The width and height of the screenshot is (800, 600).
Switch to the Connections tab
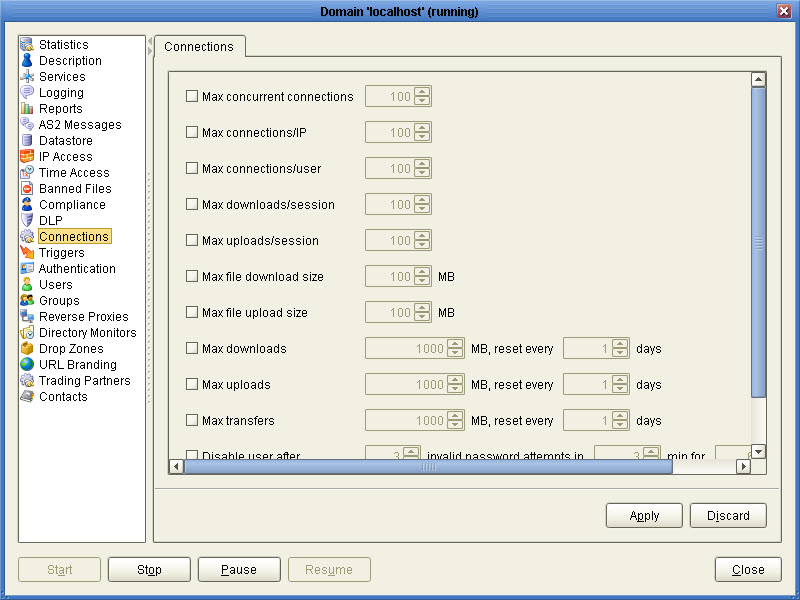[199, 46]
